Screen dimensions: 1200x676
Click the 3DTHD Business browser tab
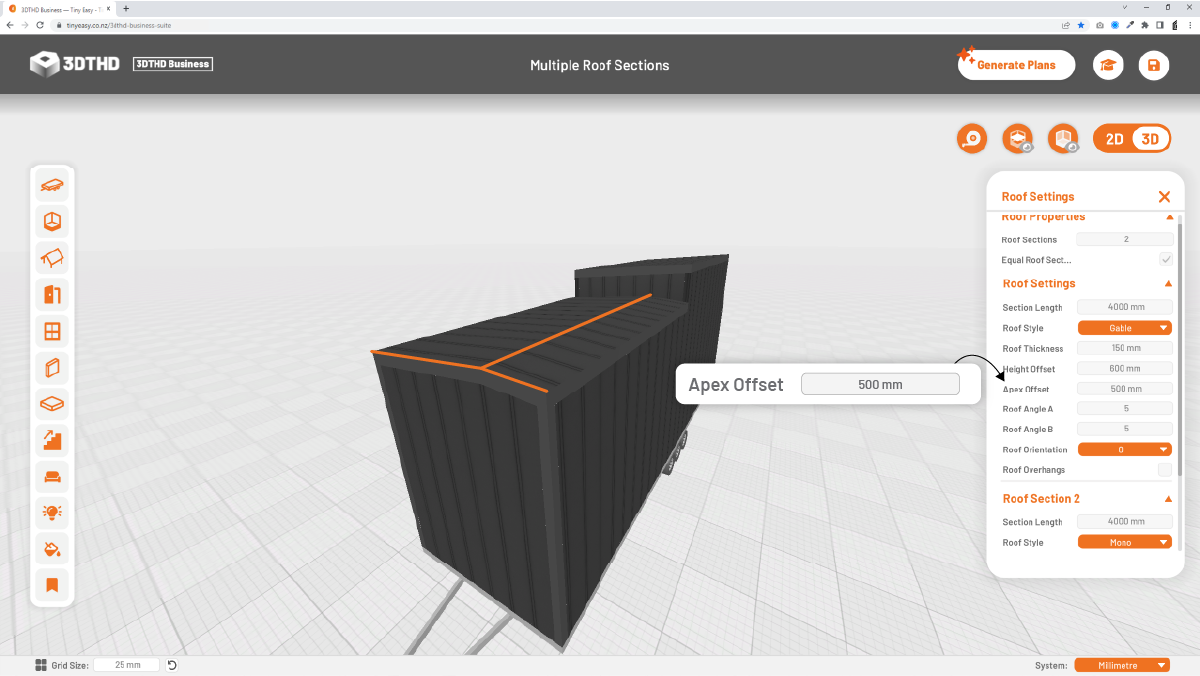tap(60, 8)
